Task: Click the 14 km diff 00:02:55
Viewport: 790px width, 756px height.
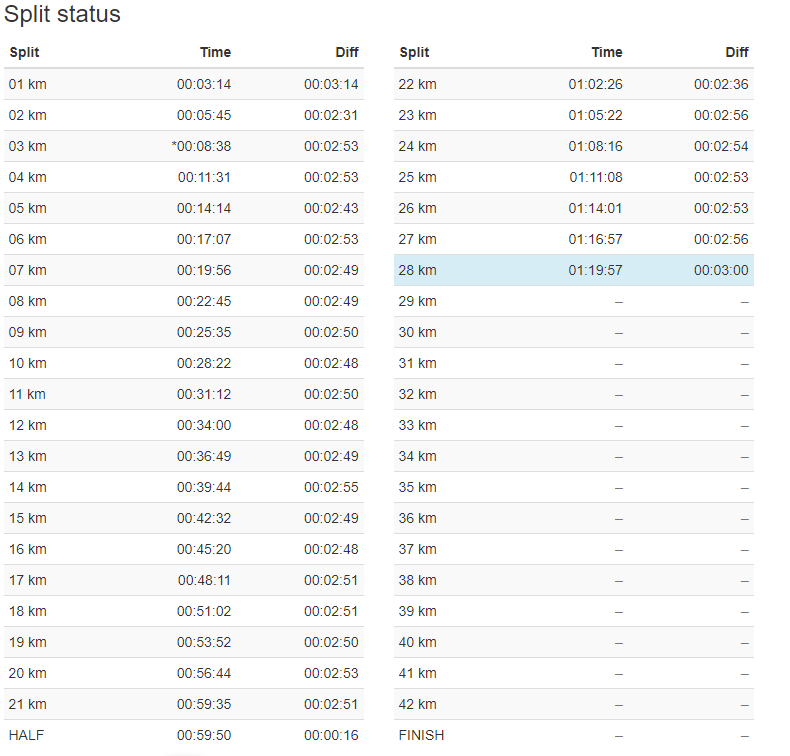Action: (331, 488)
